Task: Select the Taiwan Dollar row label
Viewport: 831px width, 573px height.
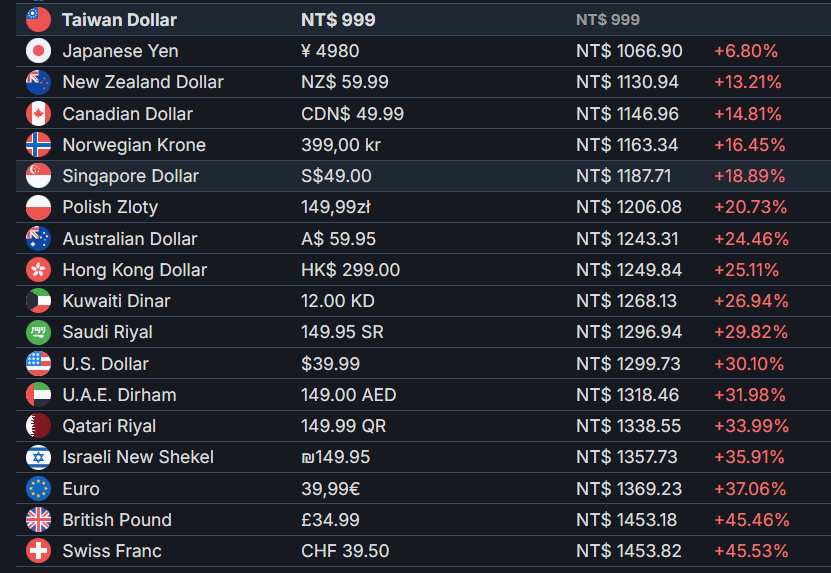Action: [x=119, y=20]
